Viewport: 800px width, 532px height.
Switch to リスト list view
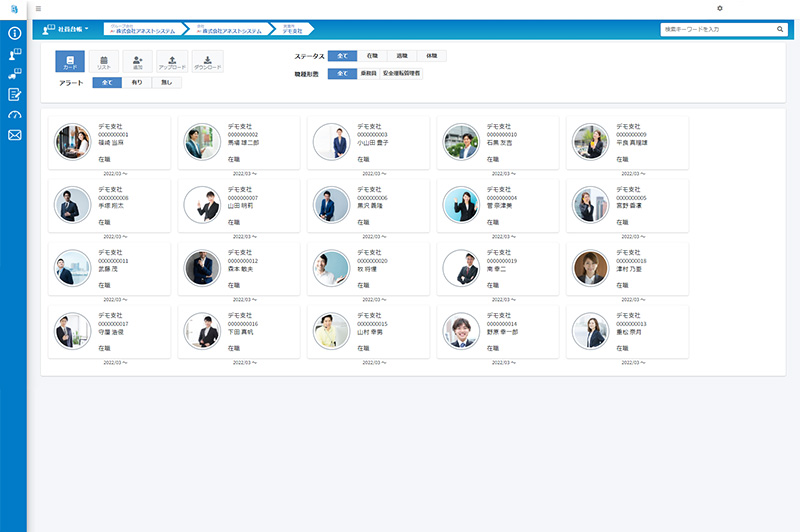pos(103,61)
